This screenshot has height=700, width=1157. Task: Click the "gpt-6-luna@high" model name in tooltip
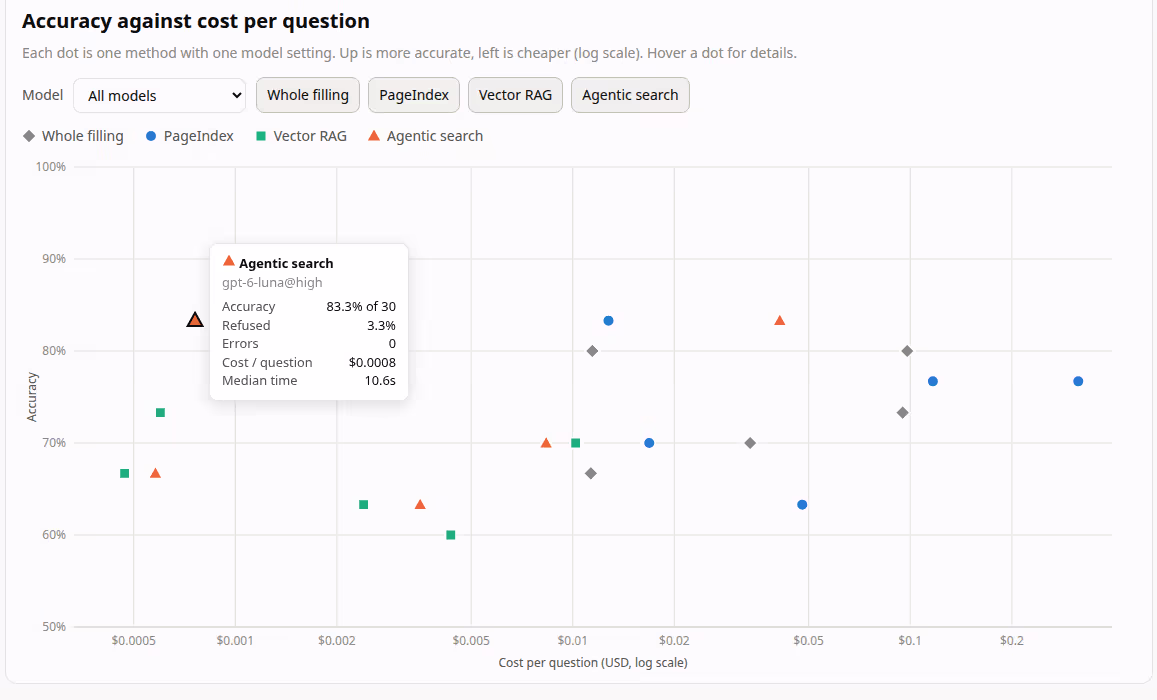pos(272,283)
